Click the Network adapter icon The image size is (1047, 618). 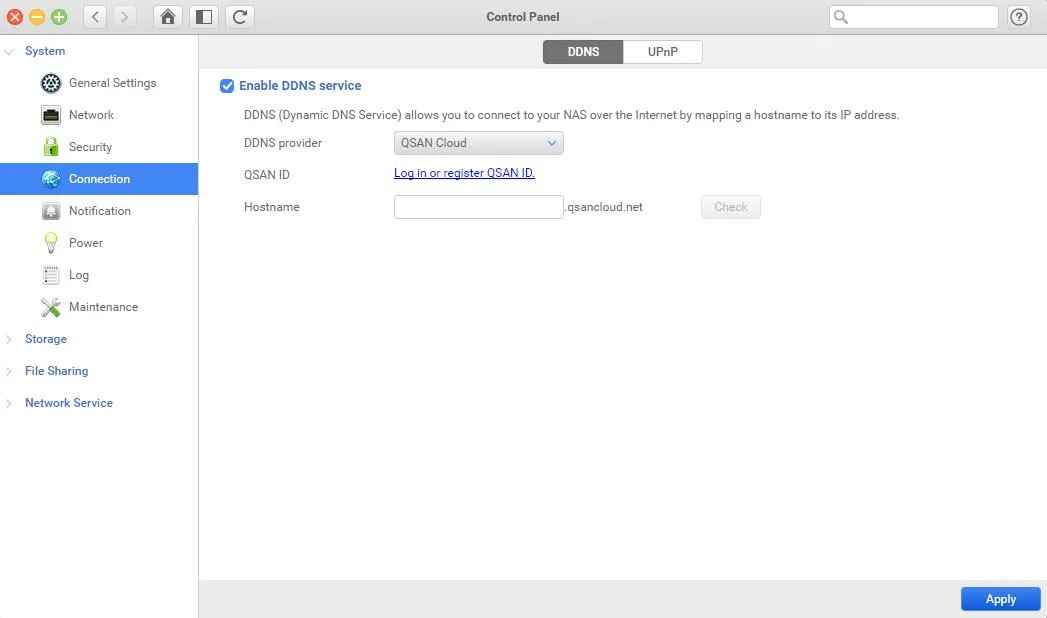pyautogui.click(x=51, y=115)
